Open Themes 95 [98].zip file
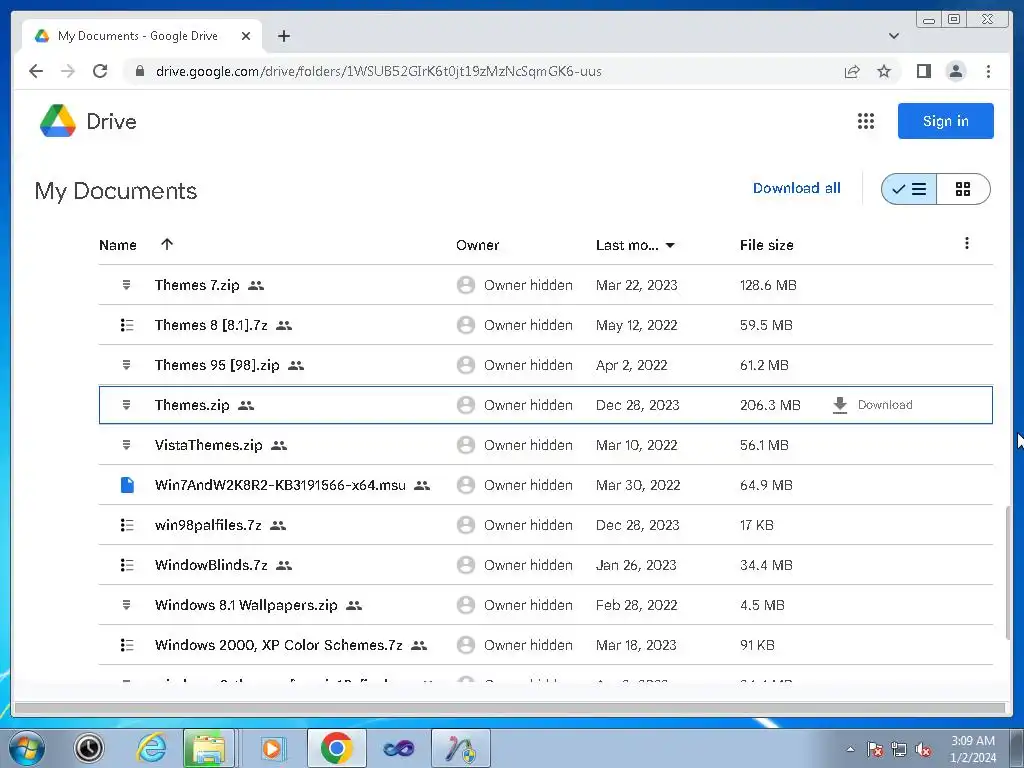This screenshot has width=1024, height=768. point(217,365)
